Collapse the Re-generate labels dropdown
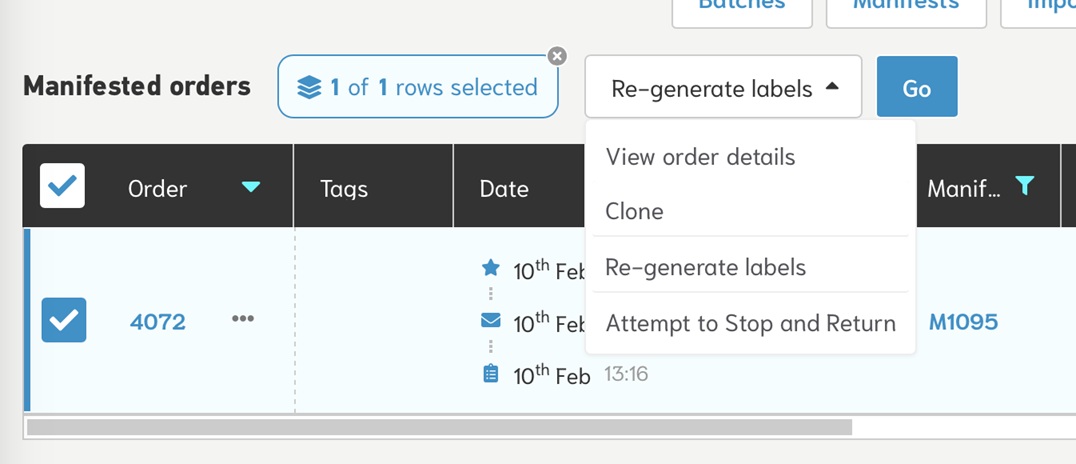 [723, 88]
